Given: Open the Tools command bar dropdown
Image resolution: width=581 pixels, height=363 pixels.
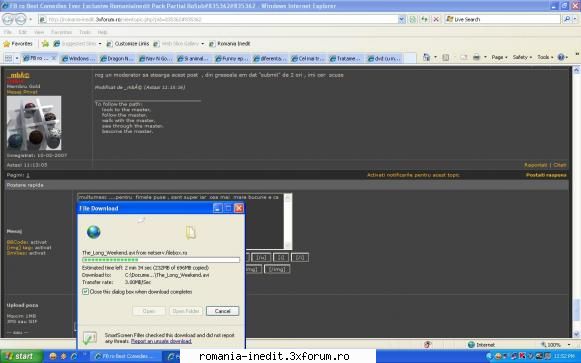Looking at the screenshot, I should tap(545, 57).
